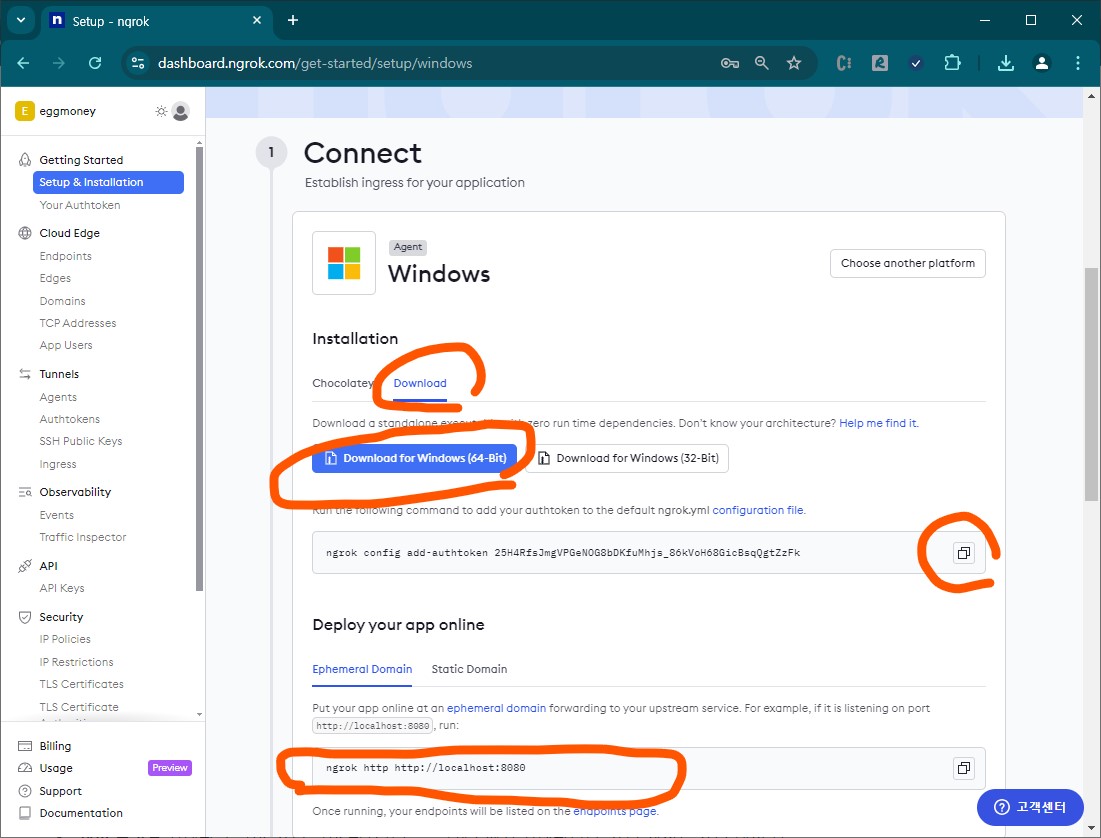Copy the ngrok add-authtoken command
This screenshot has height=838, width=1101.
[963, 553]
